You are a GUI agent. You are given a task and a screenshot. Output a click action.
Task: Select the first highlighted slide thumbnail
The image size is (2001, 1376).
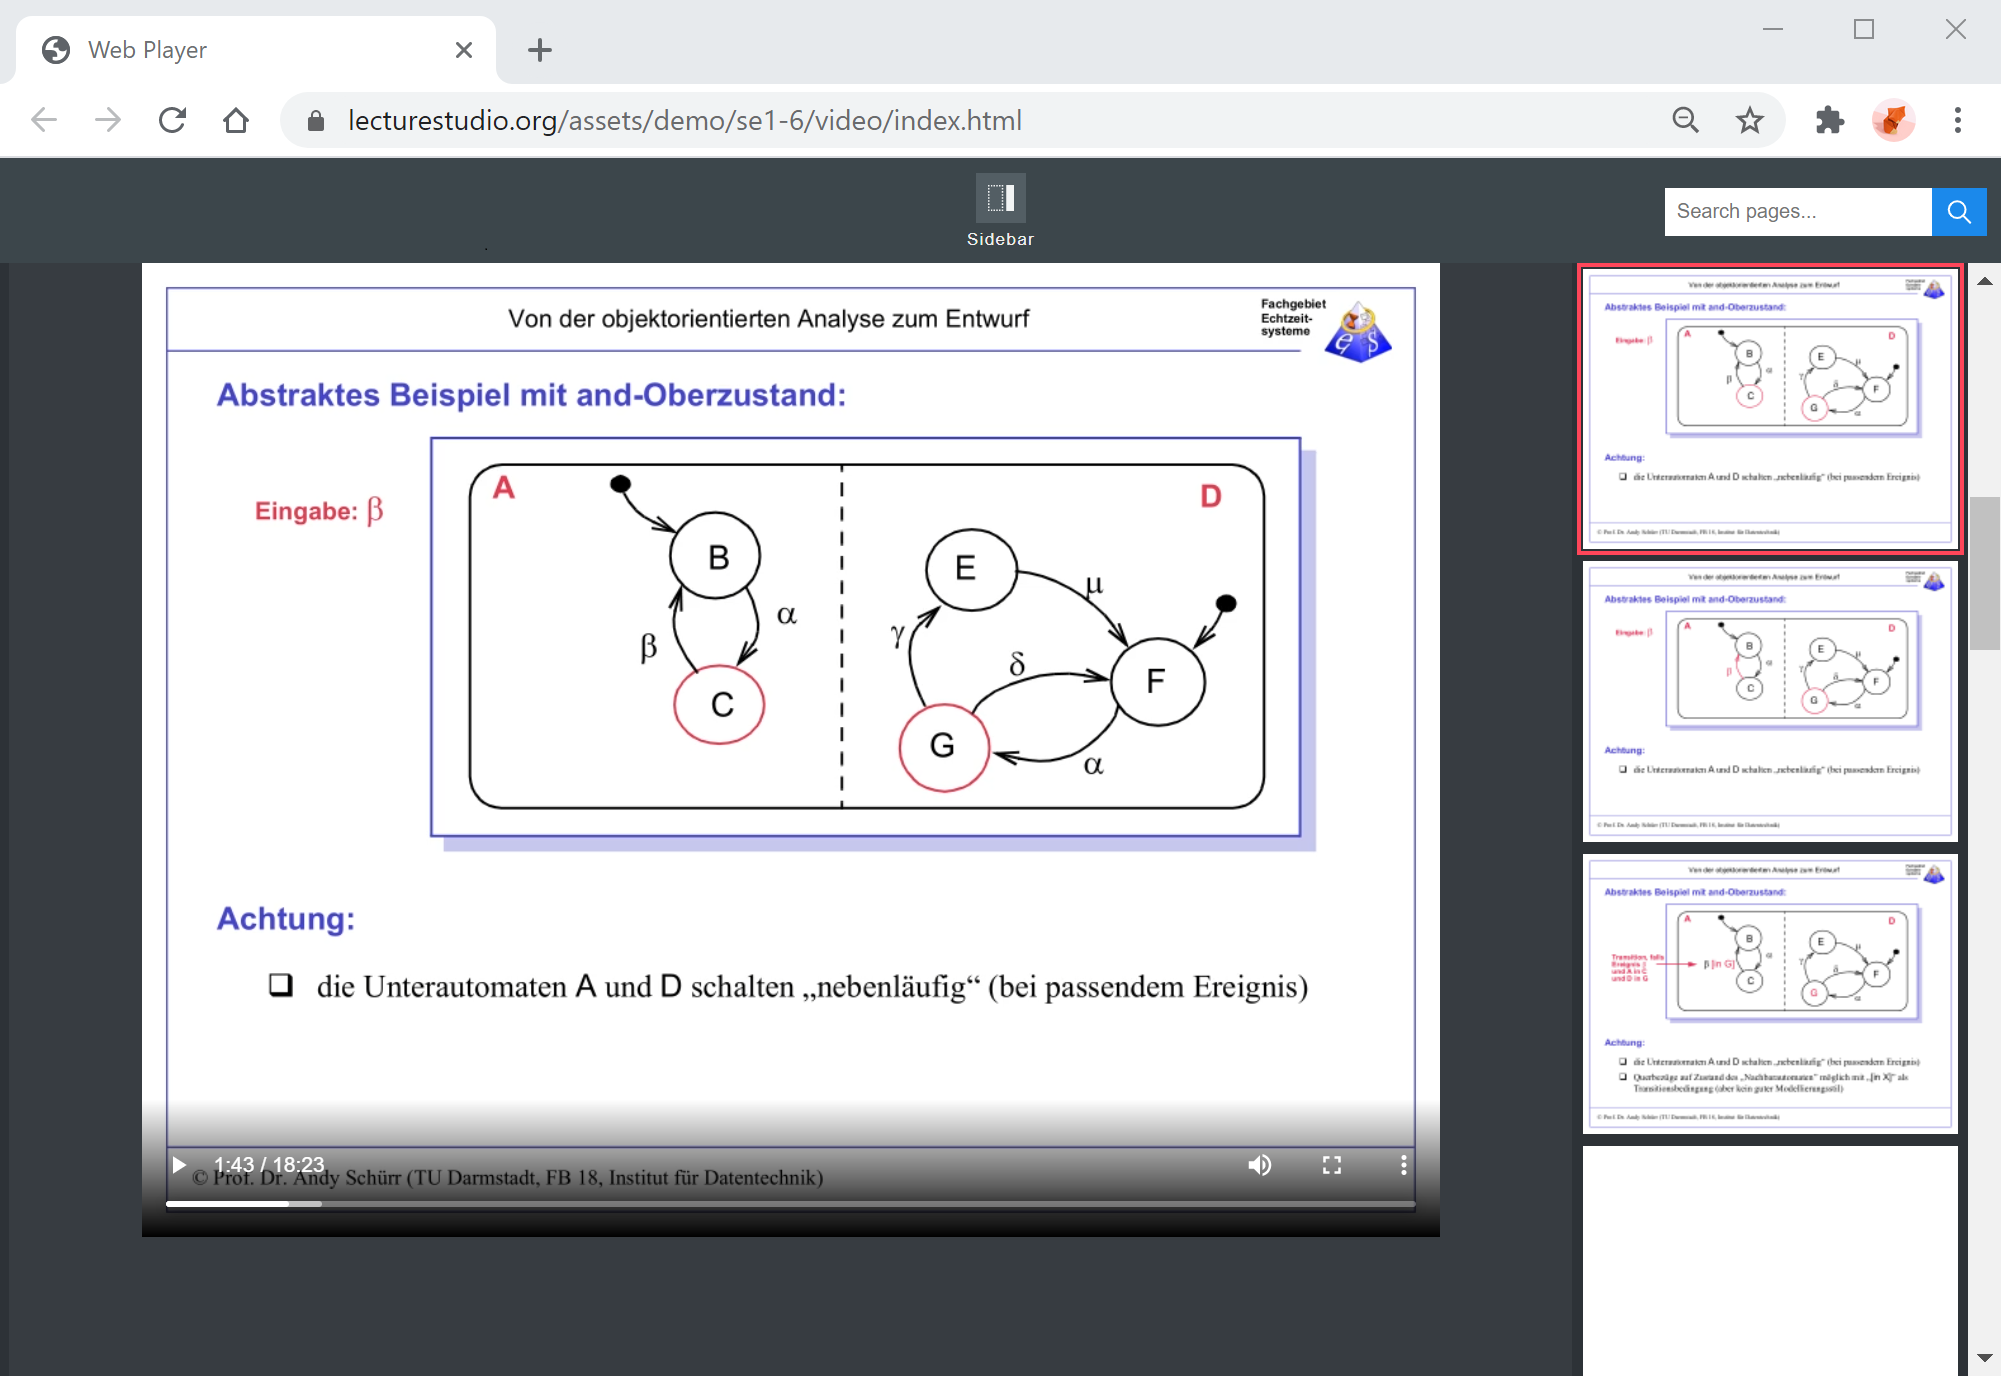[x=1770, y=409]
